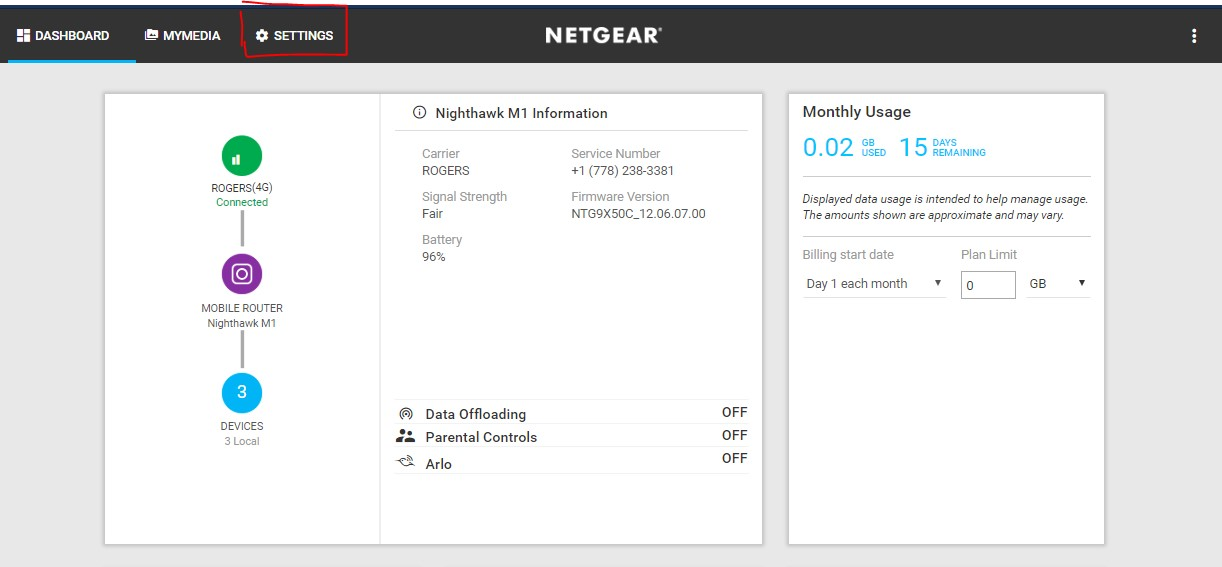Screen dimensions: 1222x567
Task: Click the Arlo icon
Action: pos(405,463)
